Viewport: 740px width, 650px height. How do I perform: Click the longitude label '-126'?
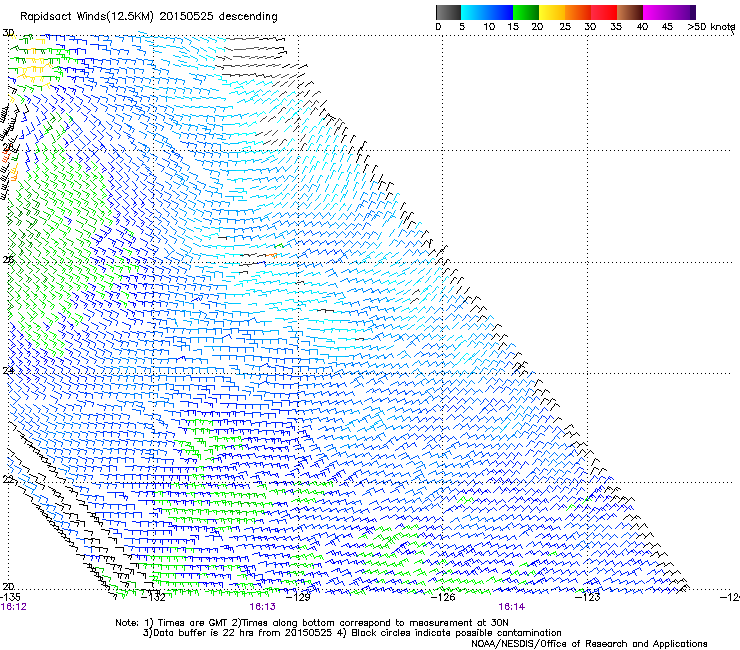(444, 598)
